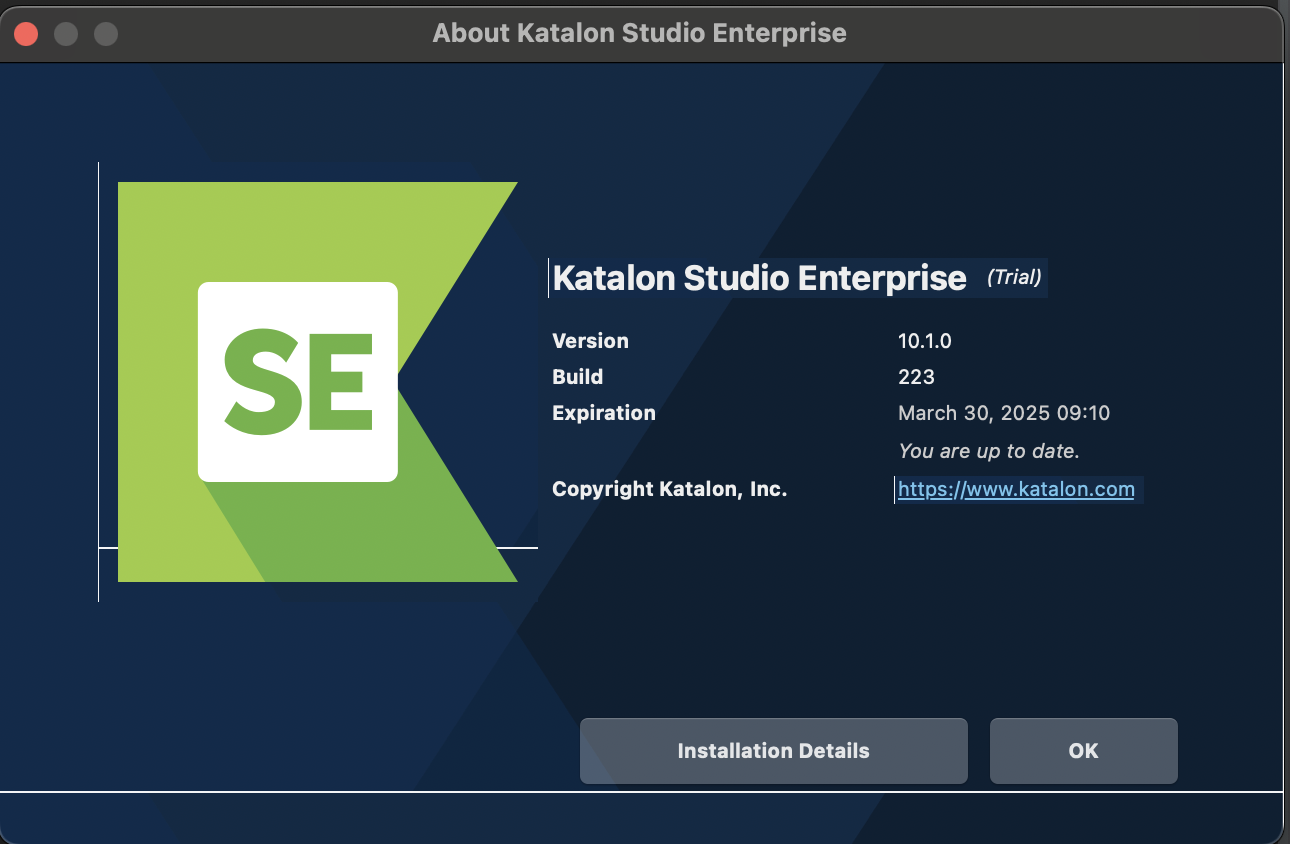Click the OK button to dismiss the dialog
1290x844 pixels.
1083,750
